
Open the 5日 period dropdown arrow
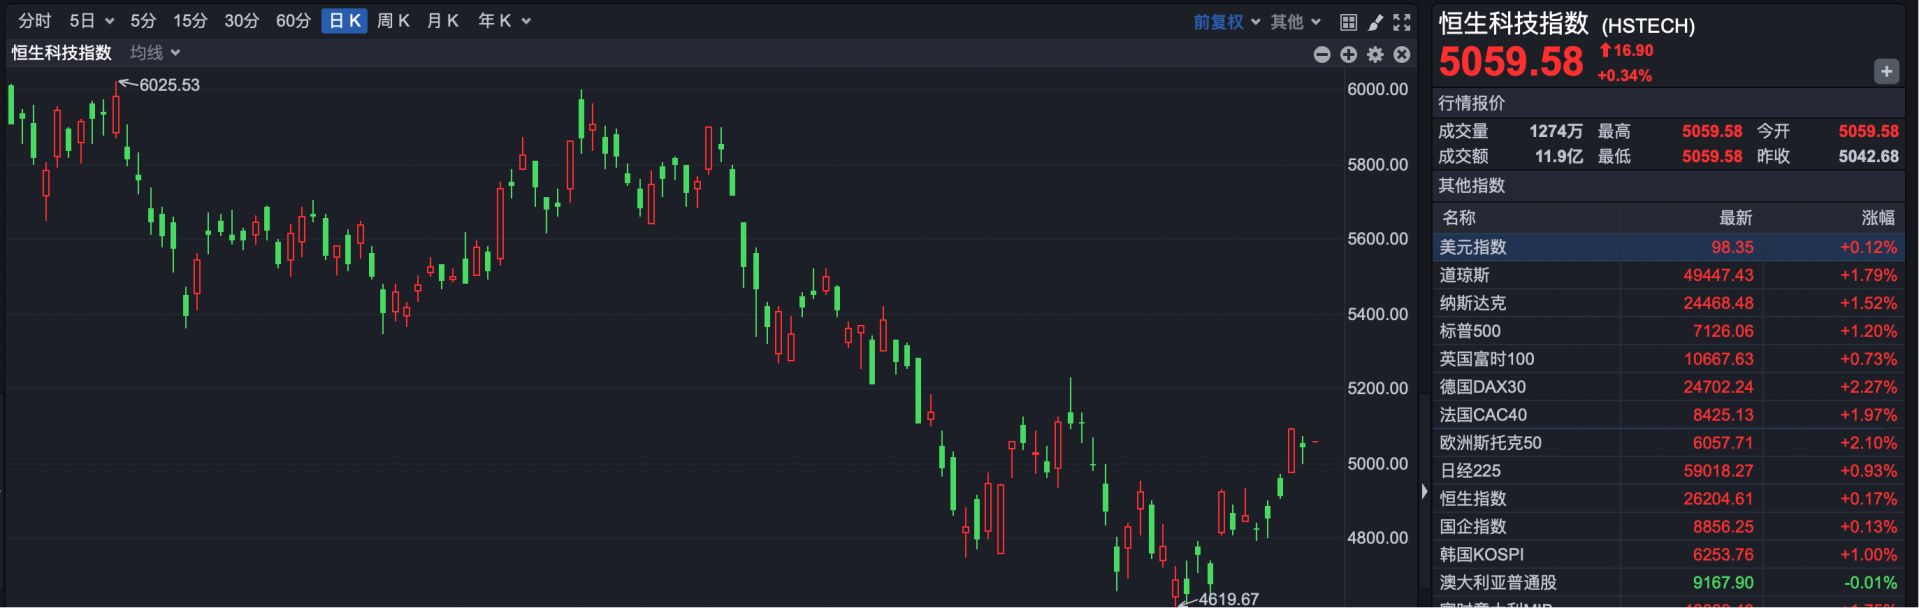109,21
